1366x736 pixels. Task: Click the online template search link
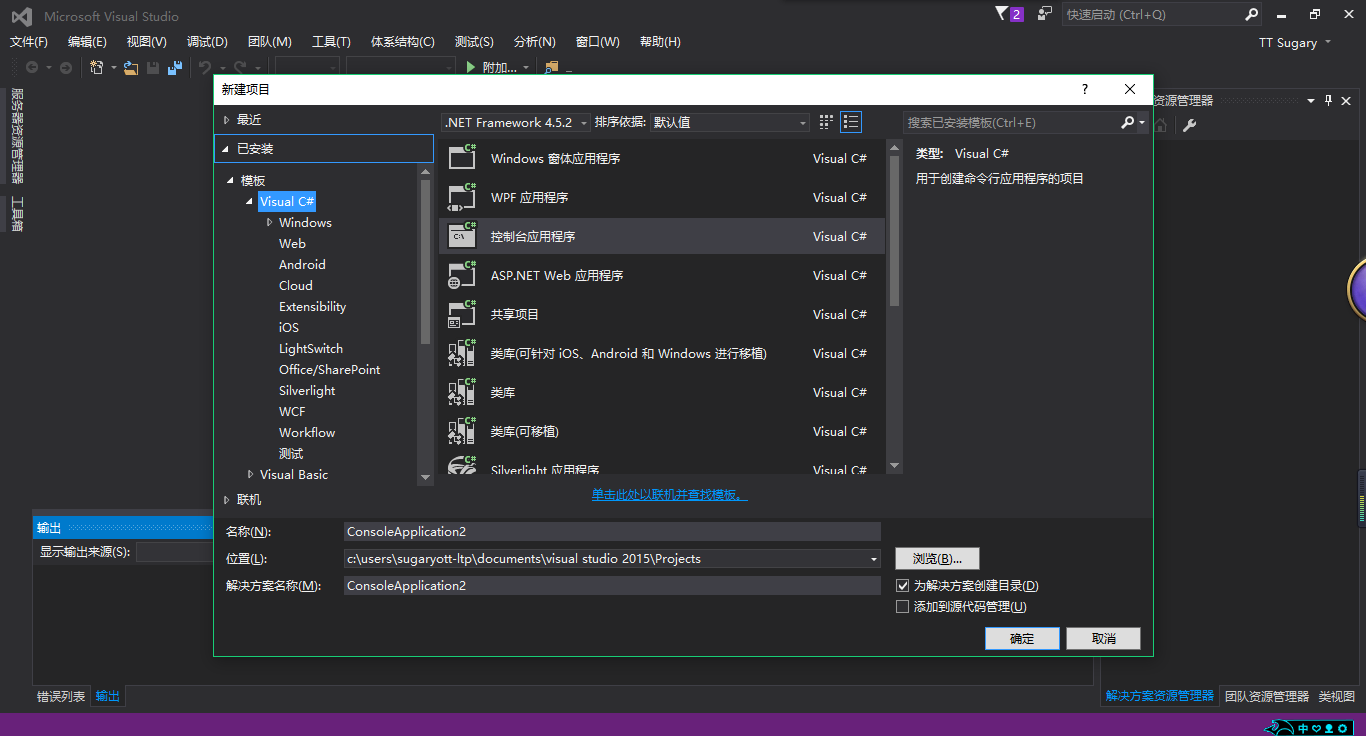[669, 495]
